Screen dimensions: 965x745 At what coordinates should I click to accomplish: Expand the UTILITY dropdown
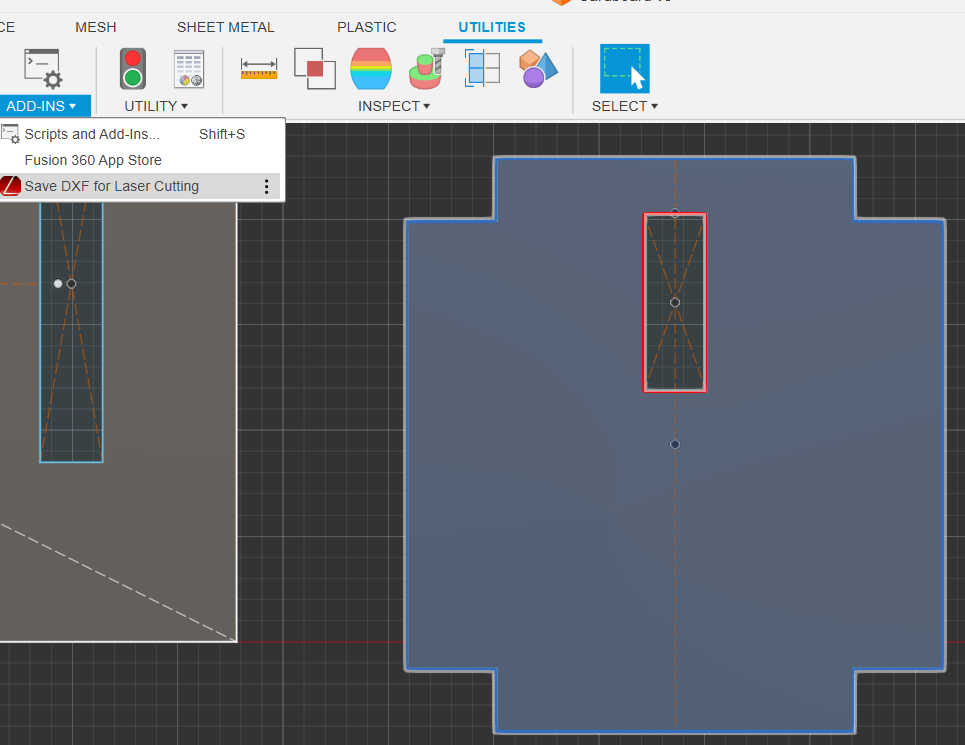pyautogui.click(x=156, y=106)
